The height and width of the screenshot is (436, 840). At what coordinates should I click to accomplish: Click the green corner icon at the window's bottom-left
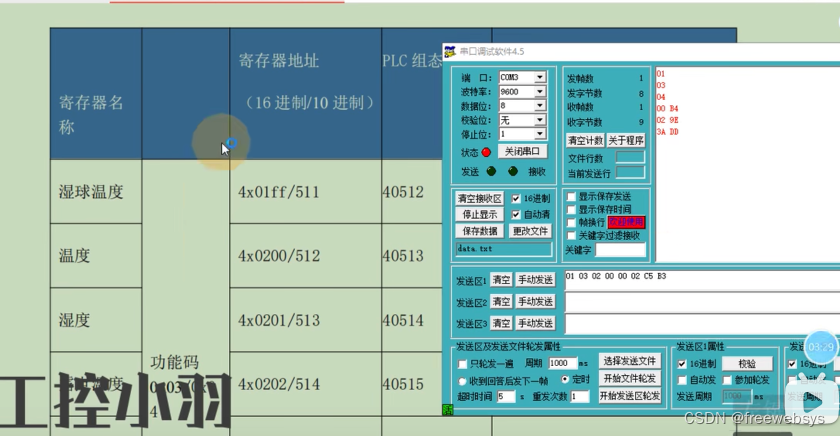[447, 410]
